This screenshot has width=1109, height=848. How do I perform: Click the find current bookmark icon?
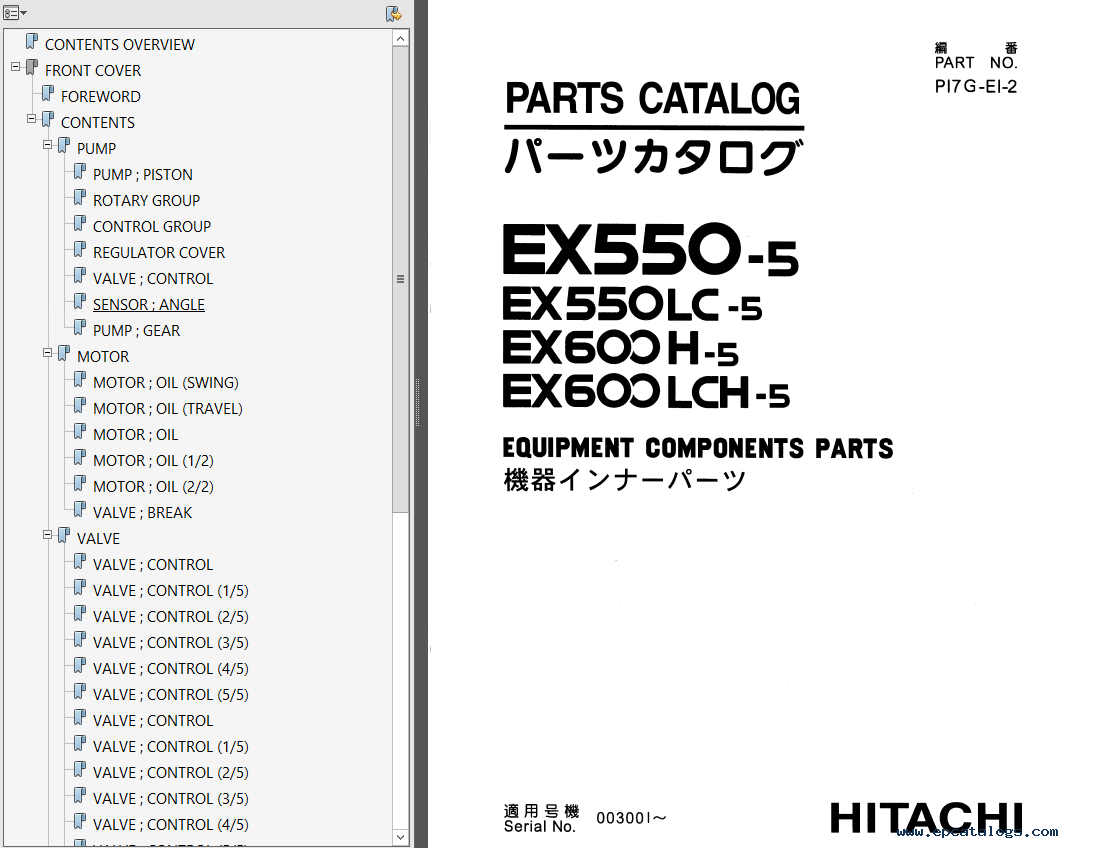[x=394, y=13]
